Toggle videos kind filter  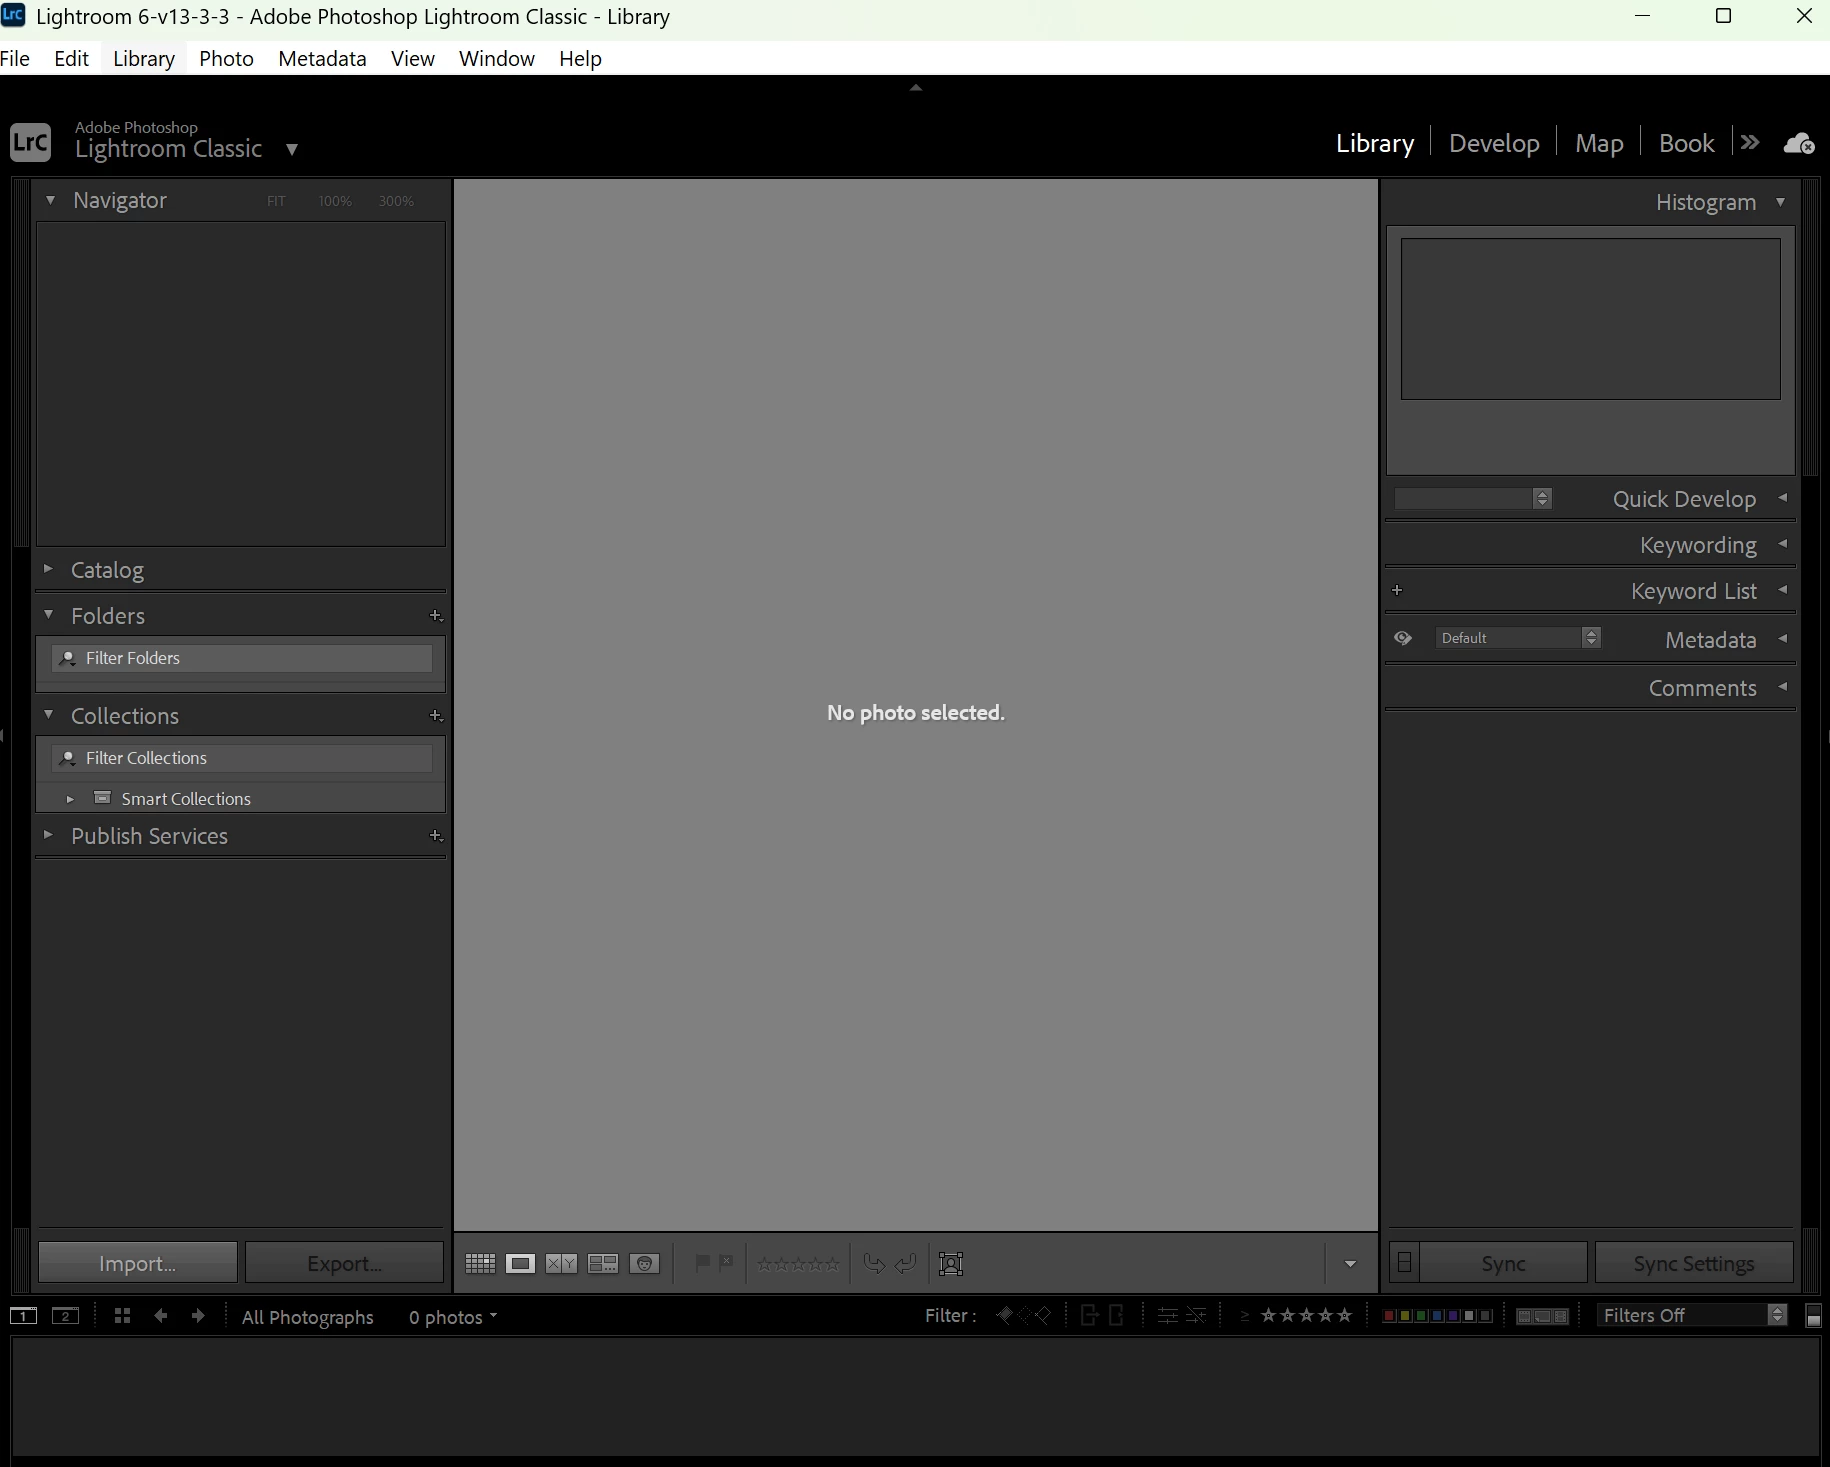[1560, 1316]
